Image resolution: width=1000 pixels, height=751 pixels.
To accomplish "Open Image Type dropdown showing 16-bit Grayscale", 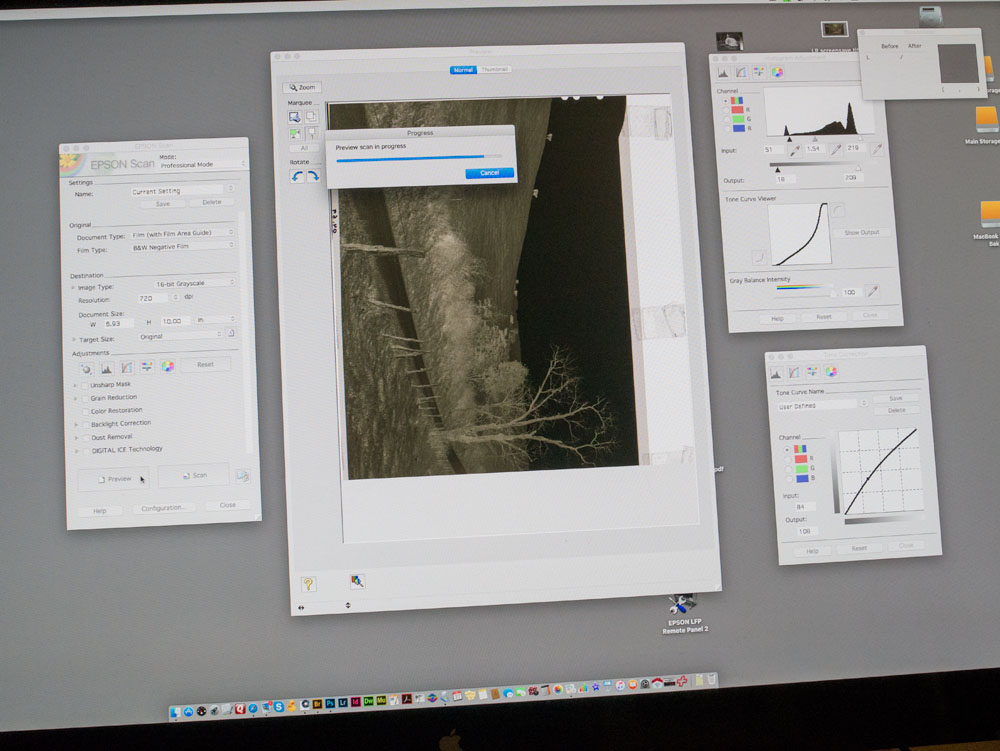I will click(195, 282).
